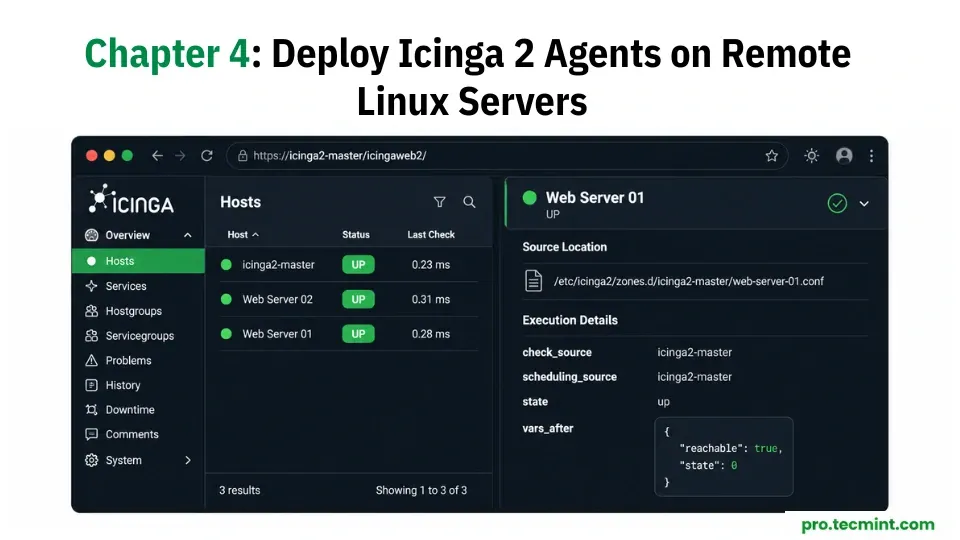
Task: Click the padlock site info icon
Action: point(242,156)
